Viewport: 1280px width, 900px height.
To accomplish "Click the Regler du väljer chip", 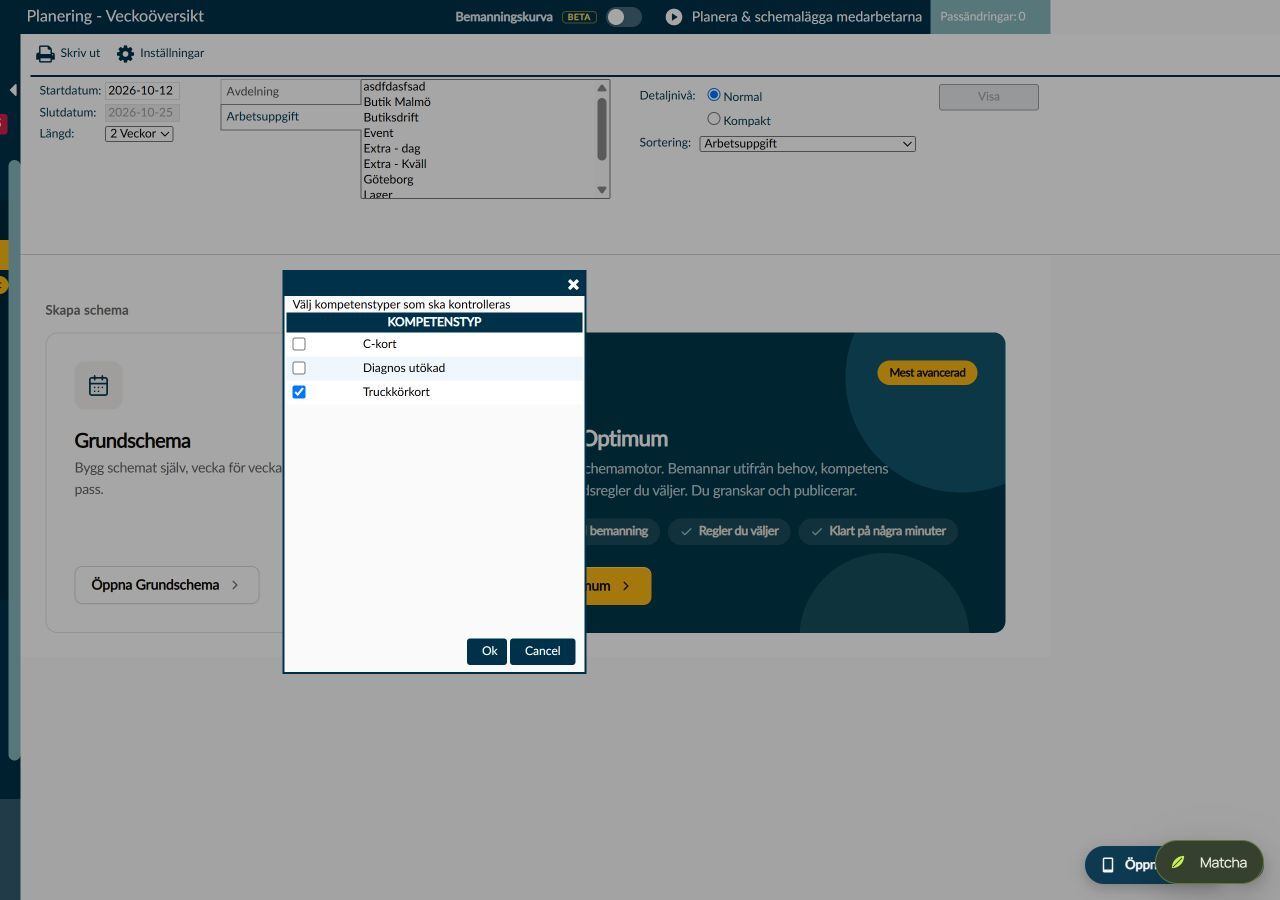I will (x=730, y=531).
